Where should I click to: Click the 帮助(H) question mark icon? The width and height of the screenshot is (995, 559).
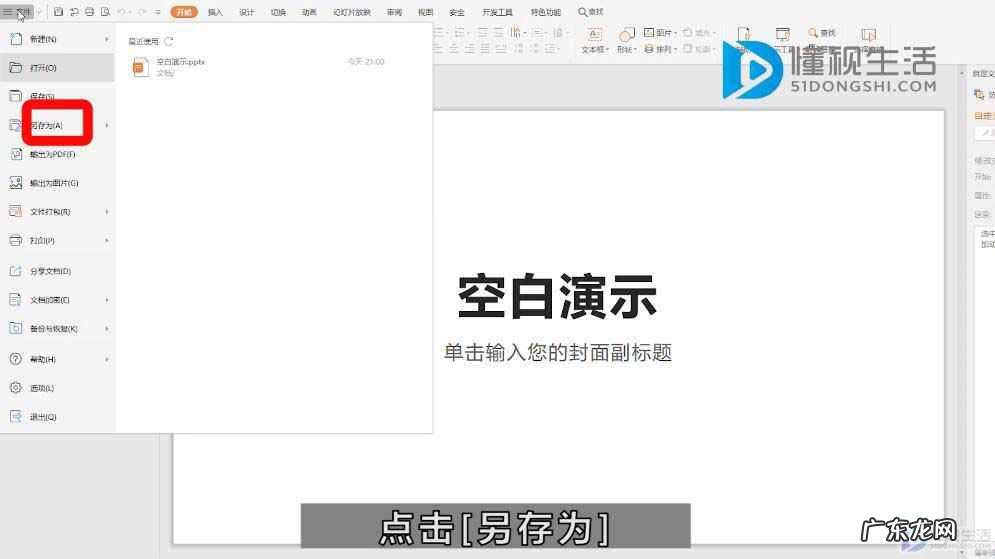click(x=16, y=359)
